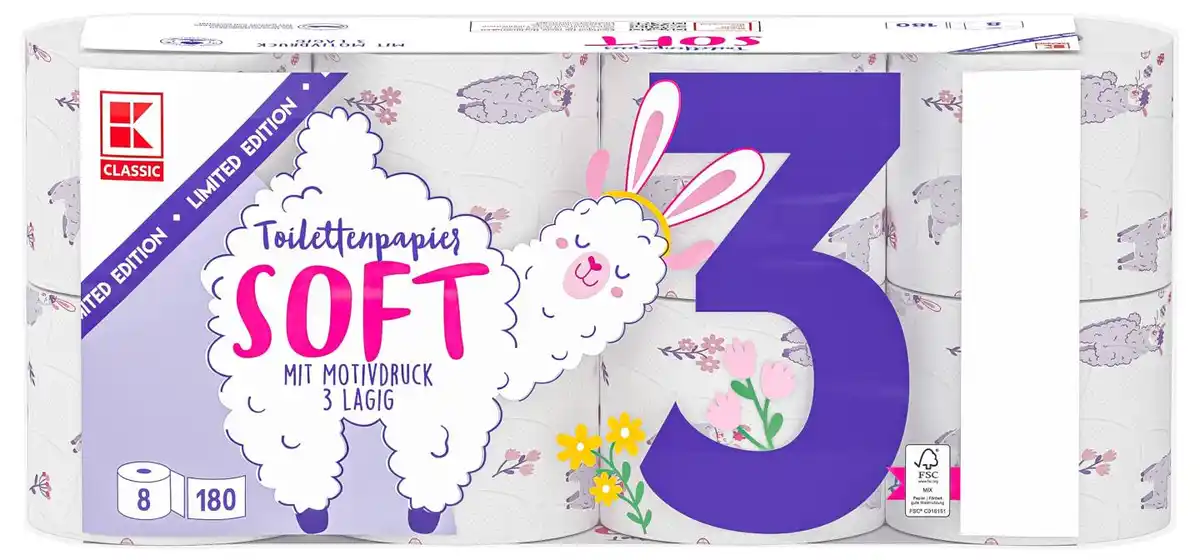Click the pink SOFT headline text
This screenshot has height=560, width=1200.
343,299
